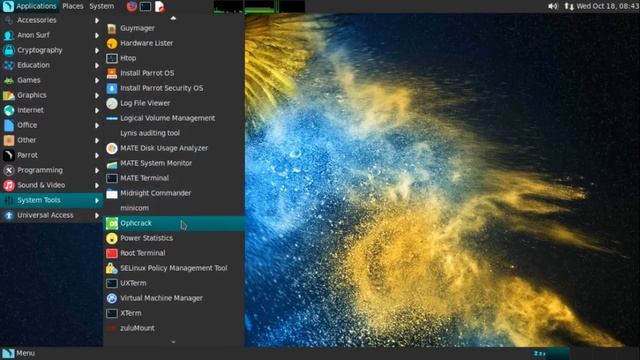640x360 pixels.
Task: Click the UXTerm icon
Action: [x=111, y=283]
